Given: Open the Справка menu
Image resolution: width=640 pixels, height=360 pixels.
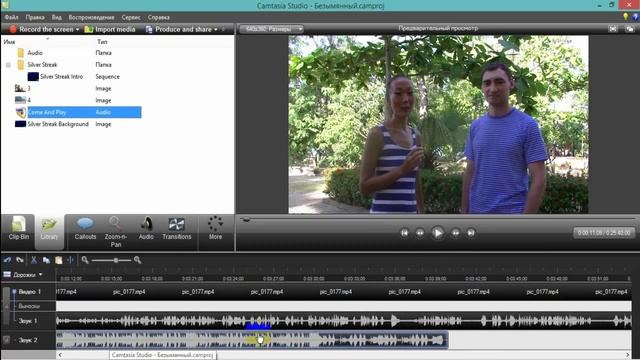Looking at the screenshot, I should [159, 17].
